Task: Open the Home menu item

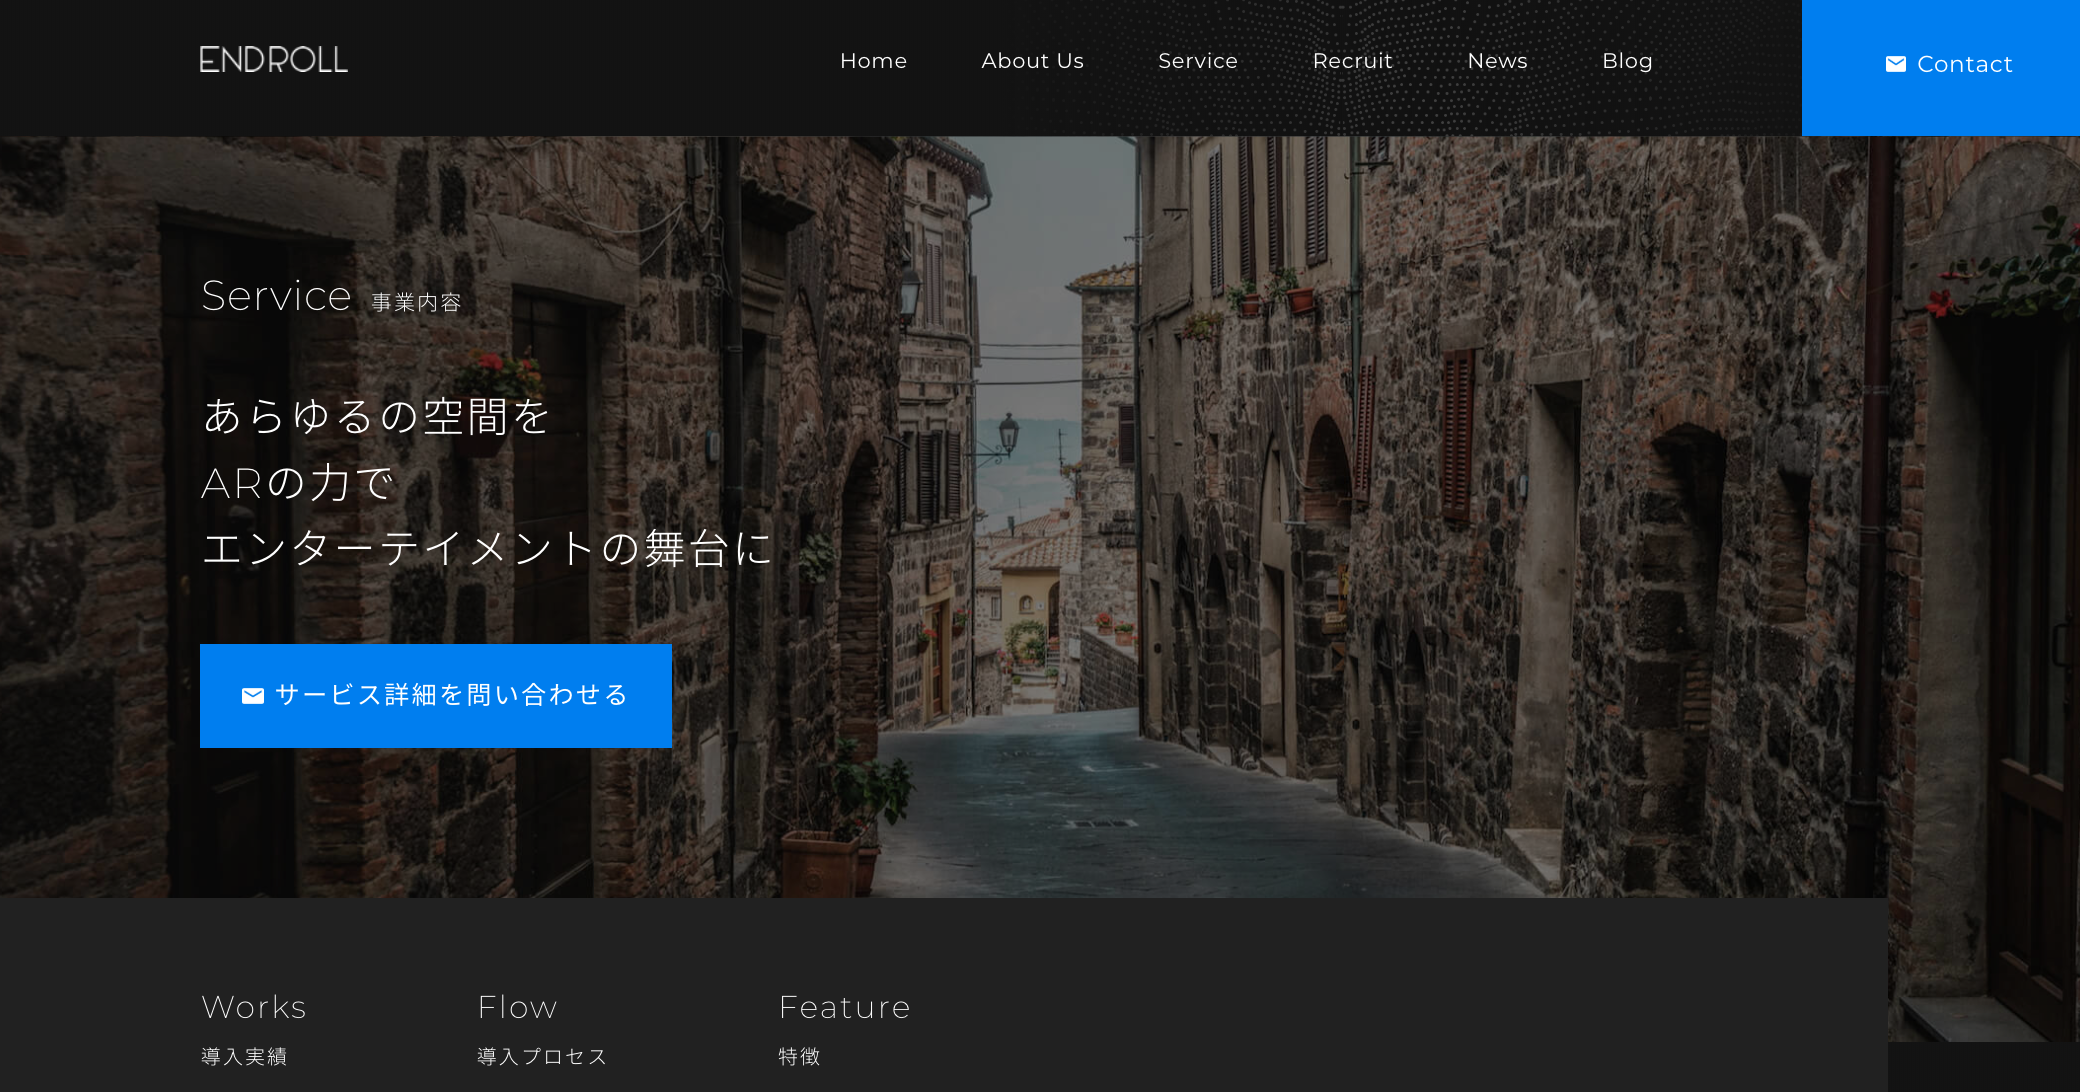Action: [873, 61]
